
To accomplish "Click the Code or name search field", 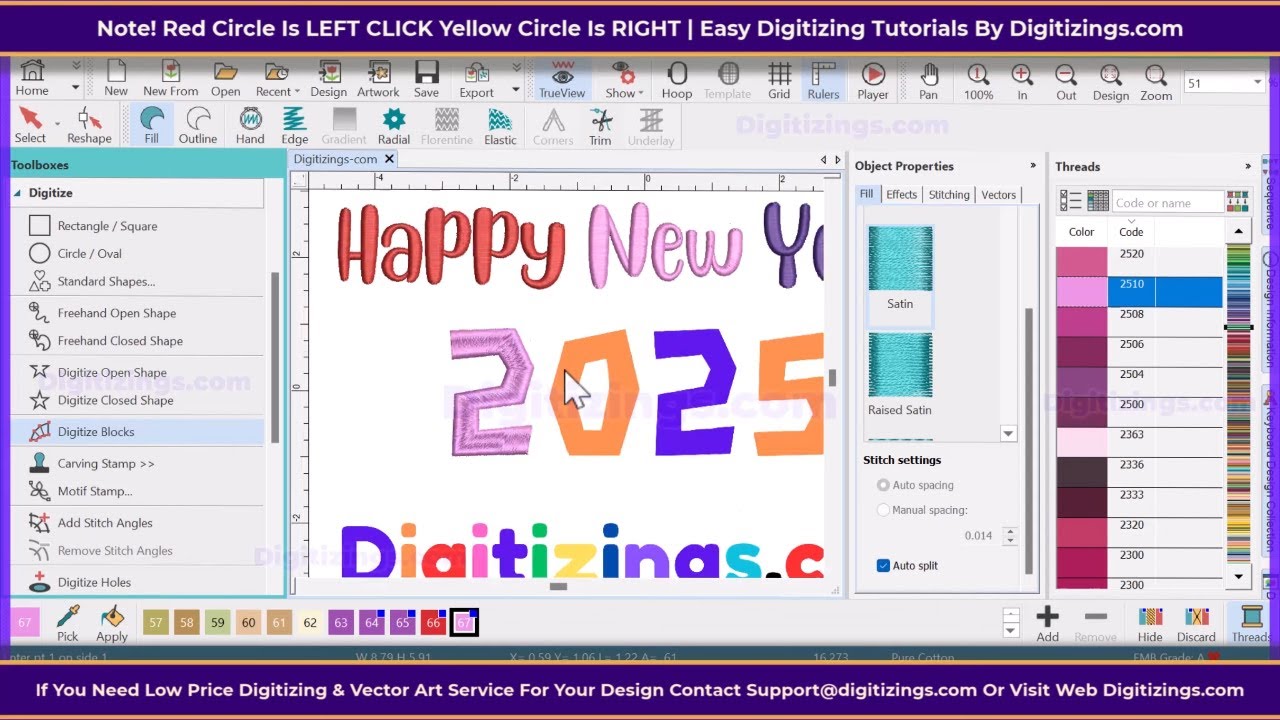I will pyautogui.click(x=1168, y=202).
